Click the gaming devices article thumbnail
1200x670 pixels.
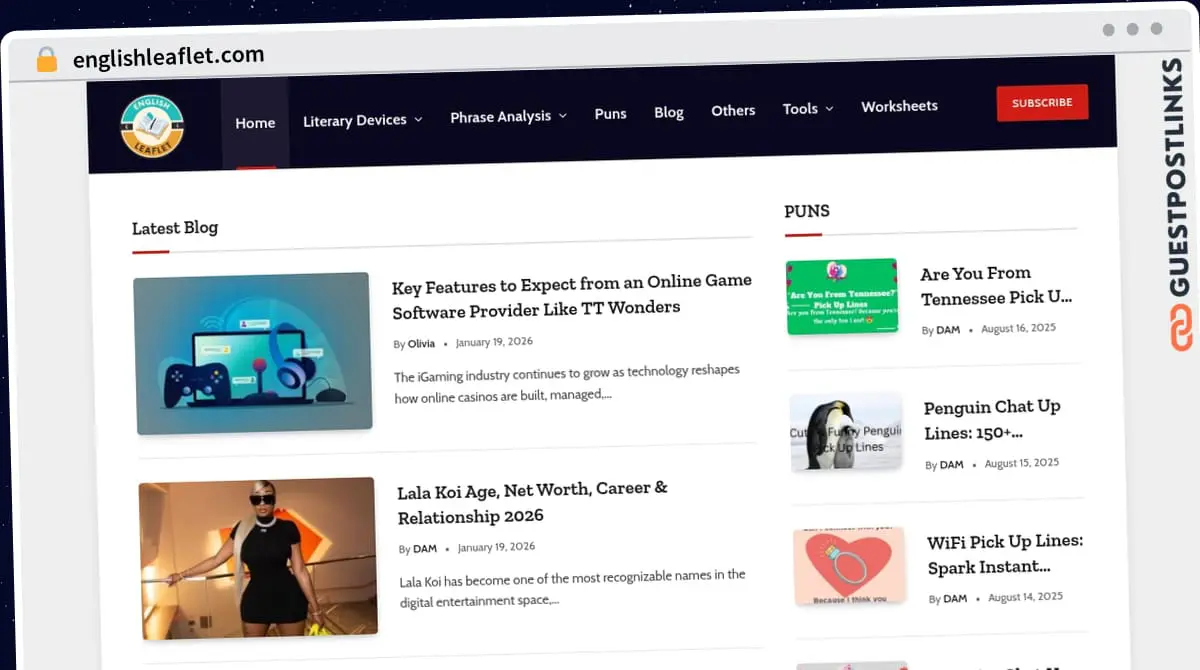(253, 353)
